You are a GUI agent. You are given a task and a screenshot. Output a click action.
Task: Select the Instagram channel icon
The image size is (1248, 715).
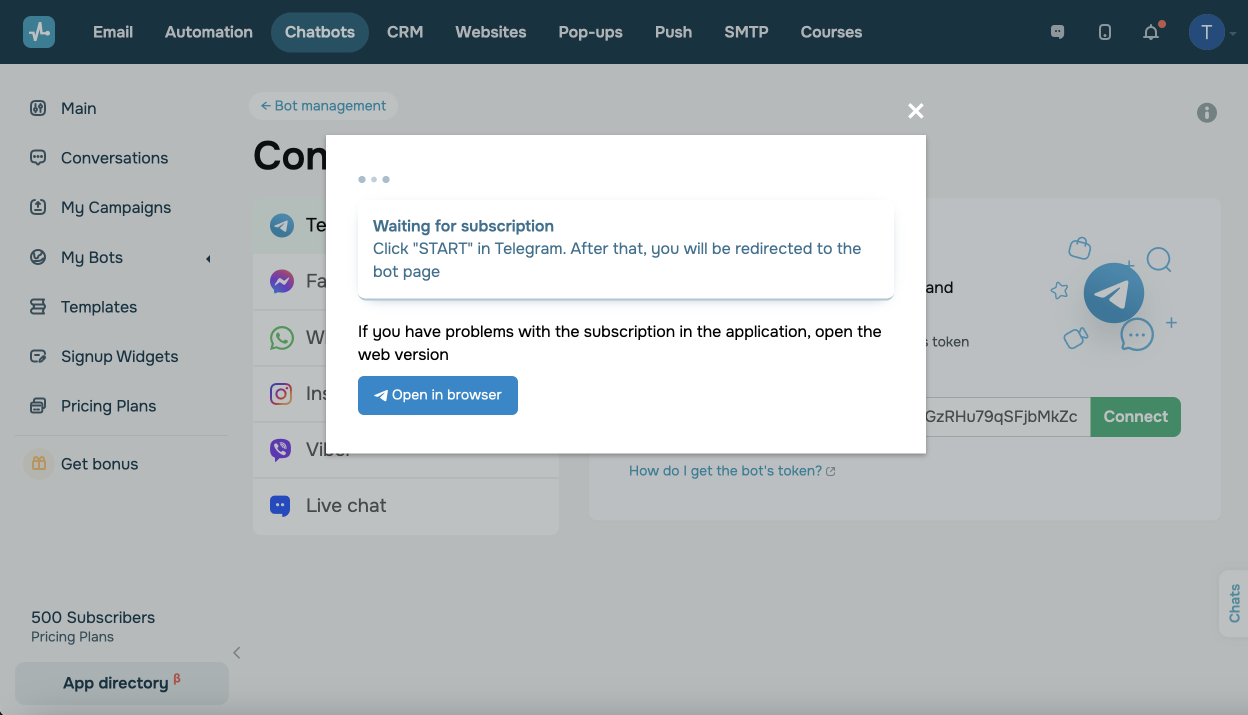click(x=282, y=393)
